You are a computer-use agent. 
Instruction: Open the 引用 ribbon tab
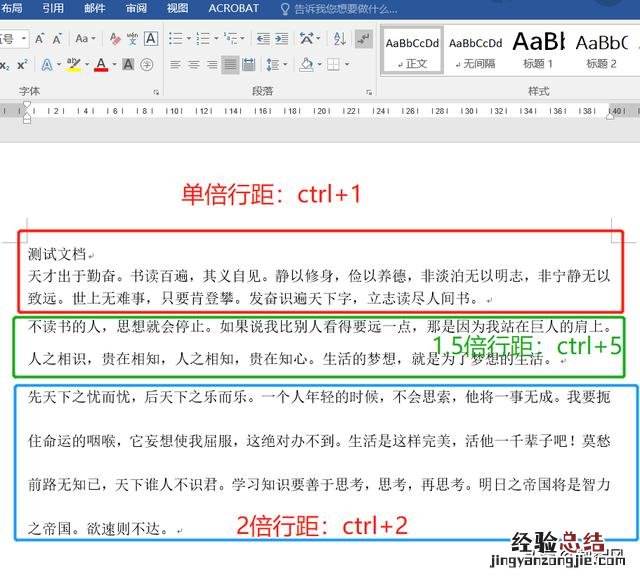[x=53, y=8]
